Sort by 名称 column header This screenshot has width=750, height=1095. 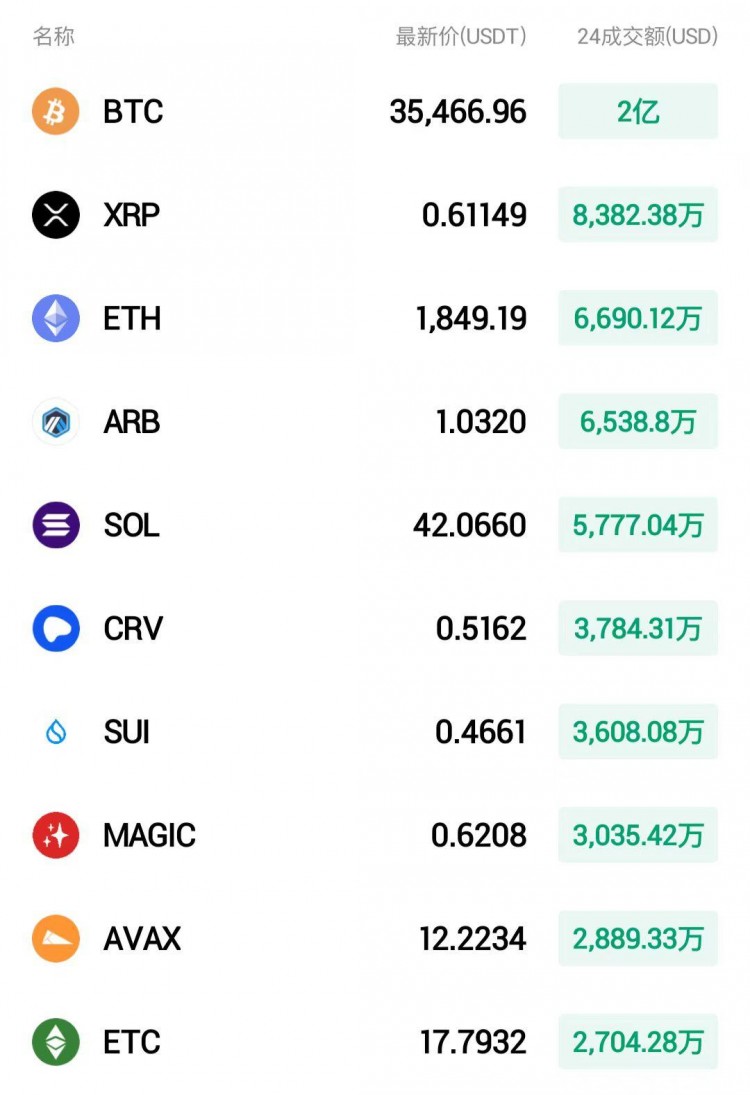(54, 36)
